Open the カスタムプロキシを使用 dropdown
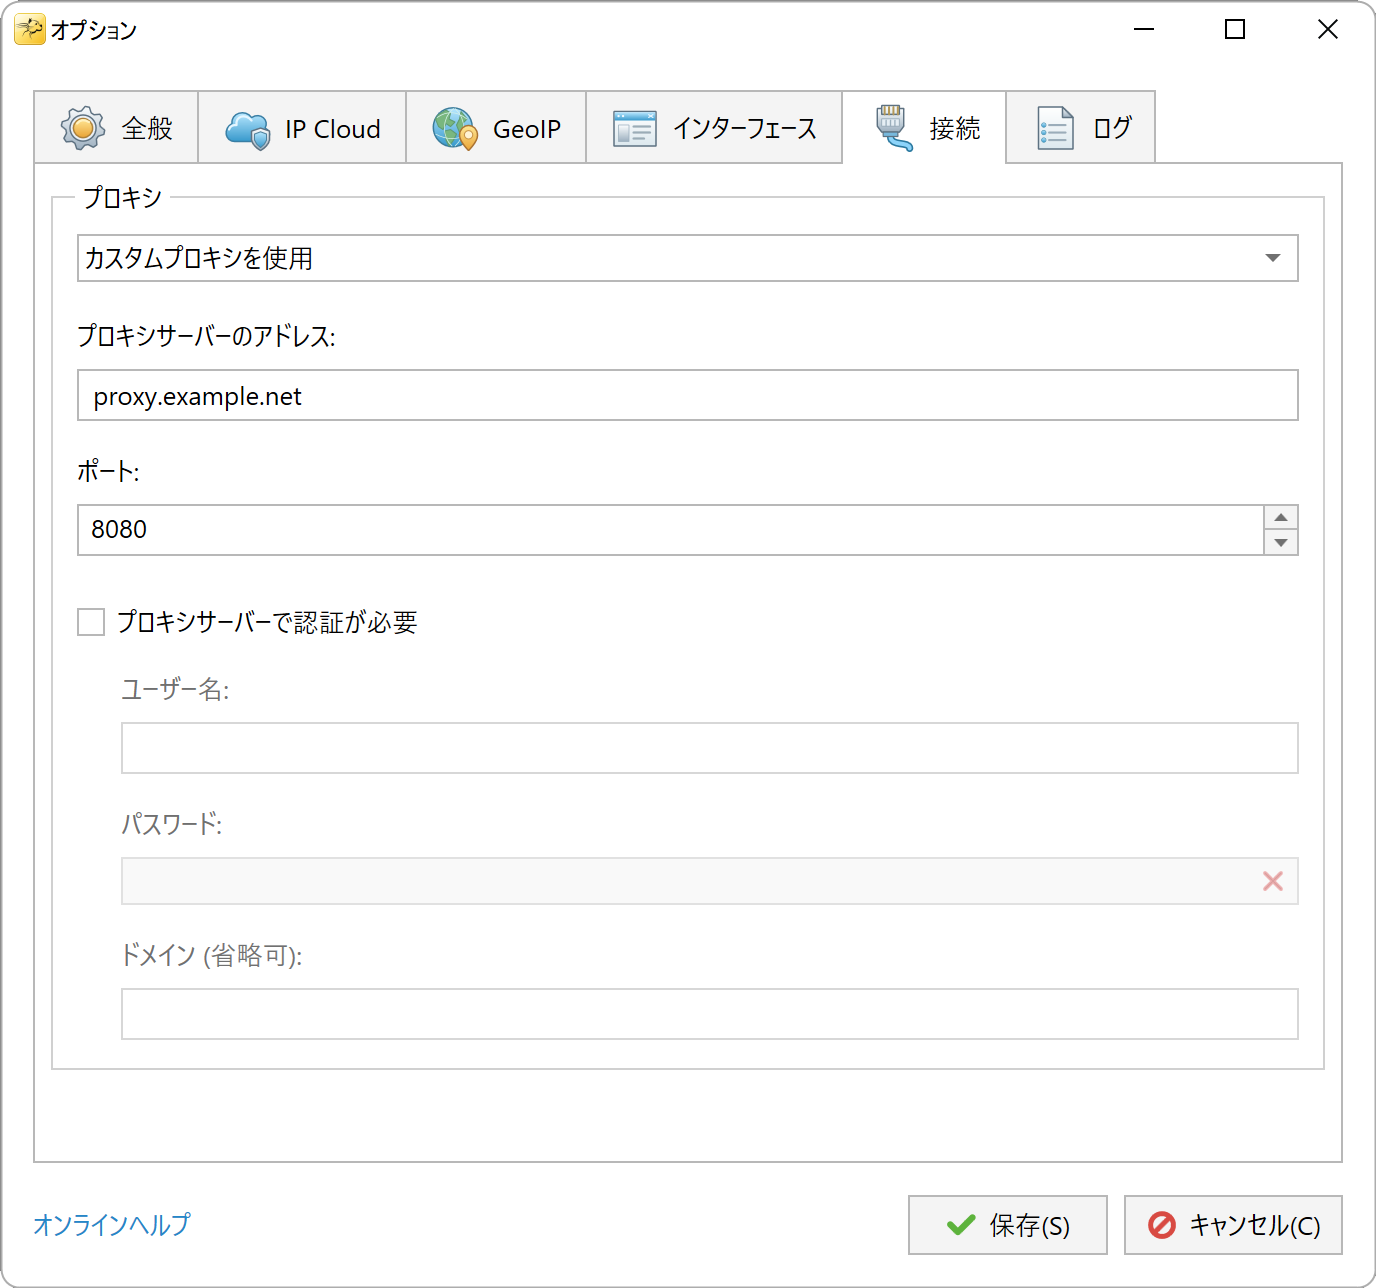Screen dimensions: 1376x1288 tap(688, 258)
